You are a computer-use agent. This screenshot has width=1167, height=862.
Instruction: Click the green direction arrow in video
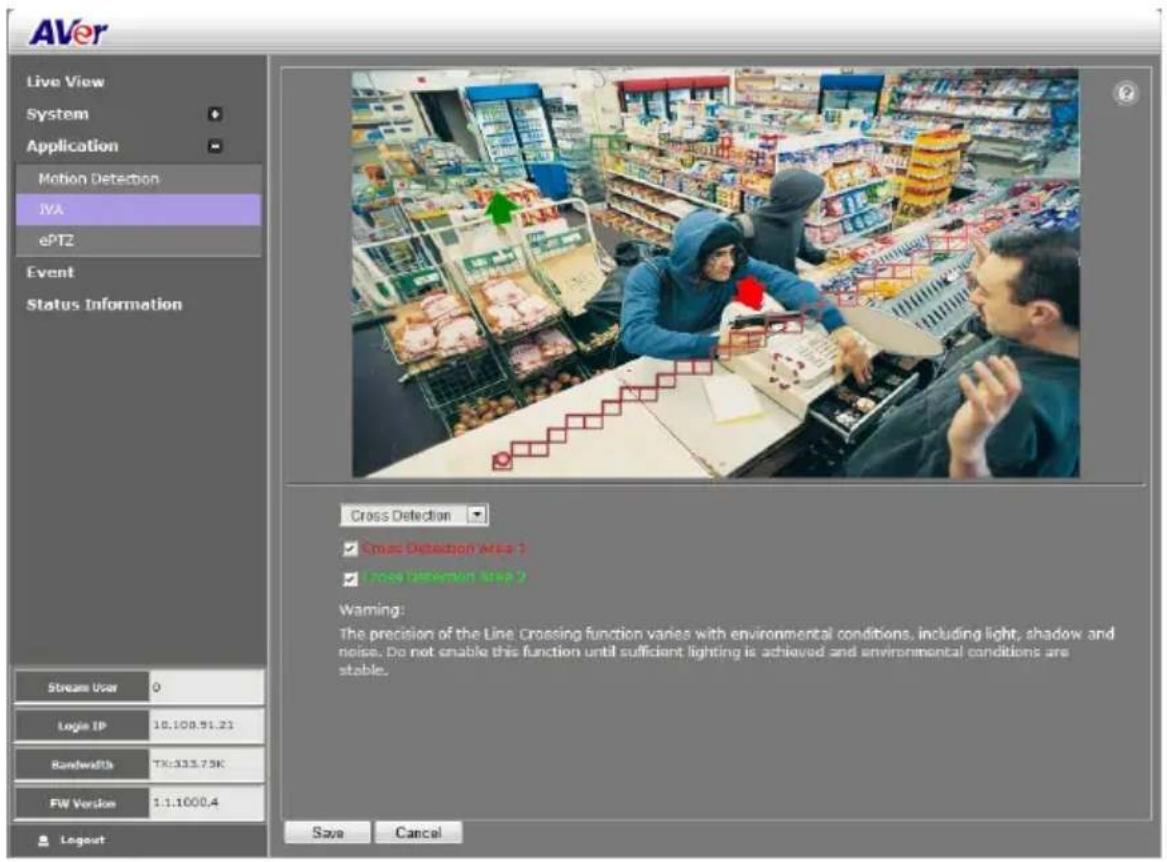(502, 207)
